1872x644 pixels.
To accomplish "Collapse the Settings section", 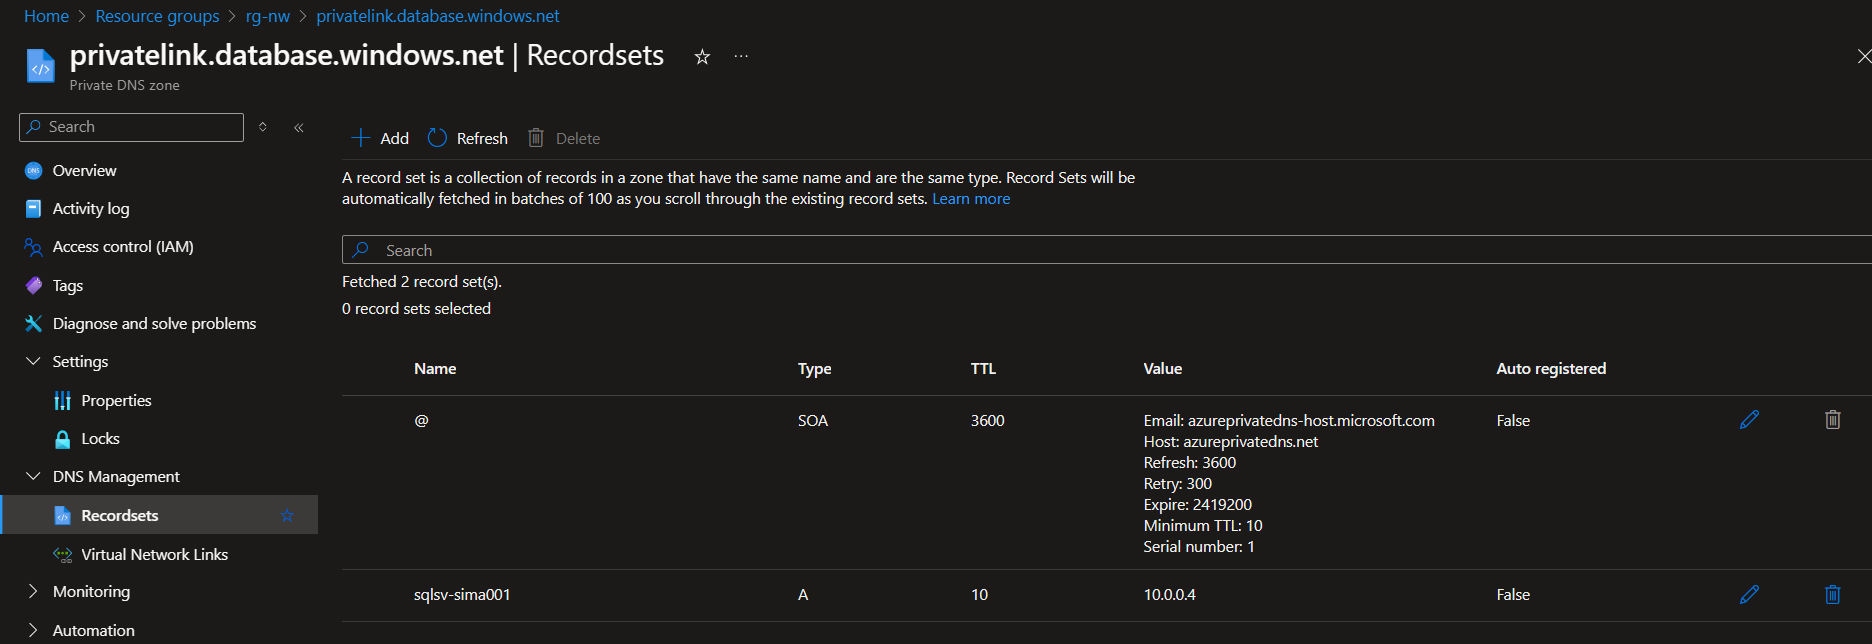I will [33, 362].
